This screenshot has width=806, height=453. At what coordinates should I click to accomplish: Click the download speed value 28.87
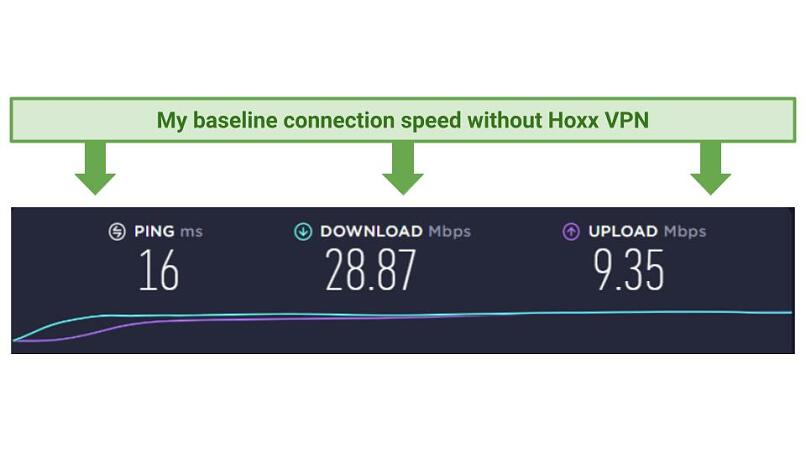pyautogui.click(x=370, y=270)
